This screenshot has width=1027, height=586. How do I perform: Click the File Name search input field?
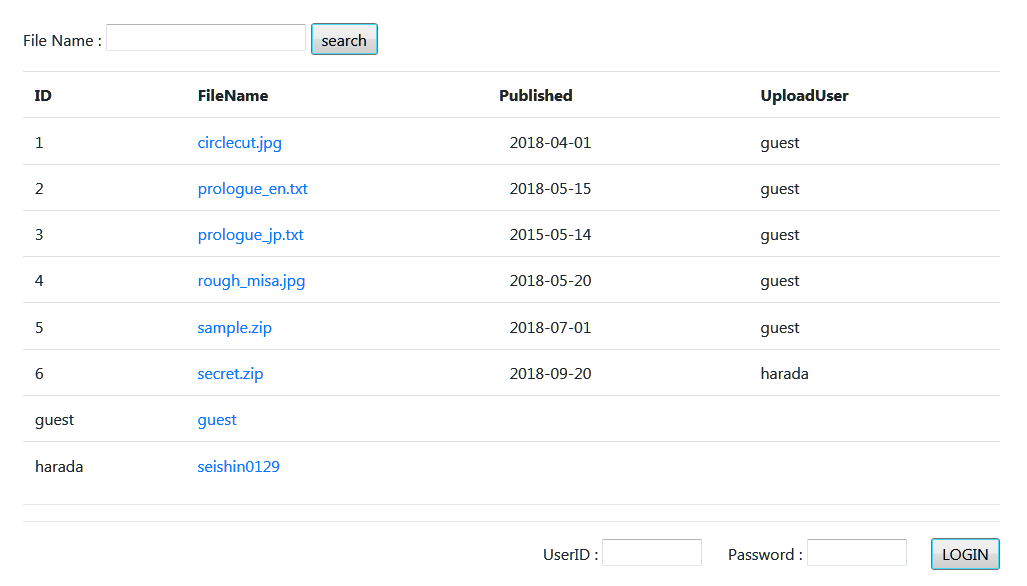coord(206,38)
